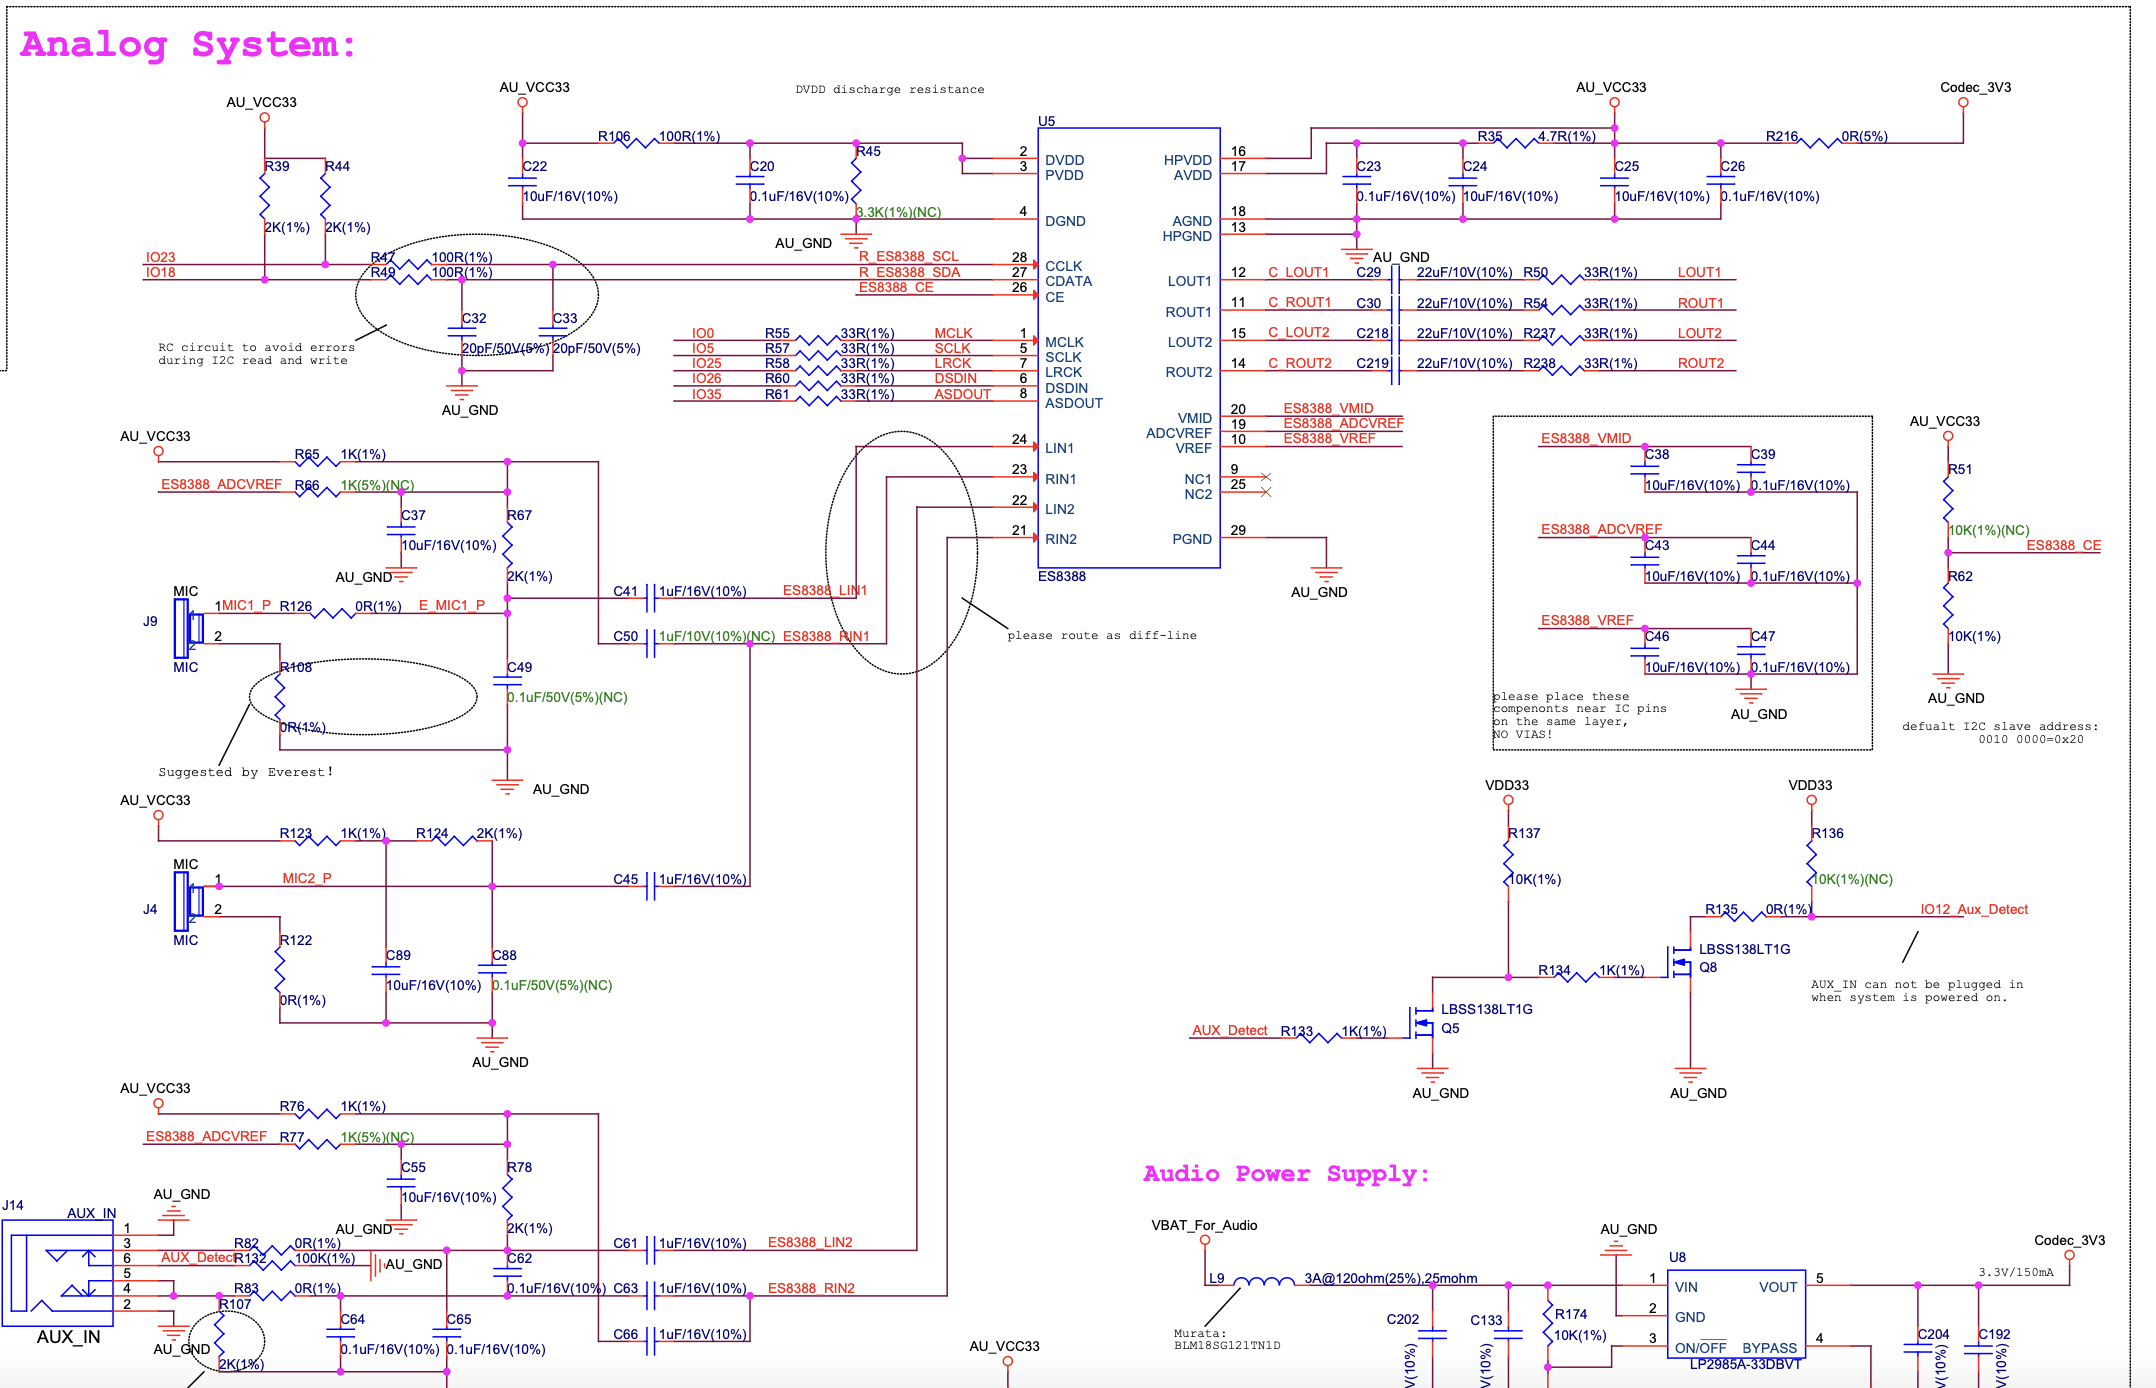
Task: Click resistor designator R61
Action: tap(777, 394)
